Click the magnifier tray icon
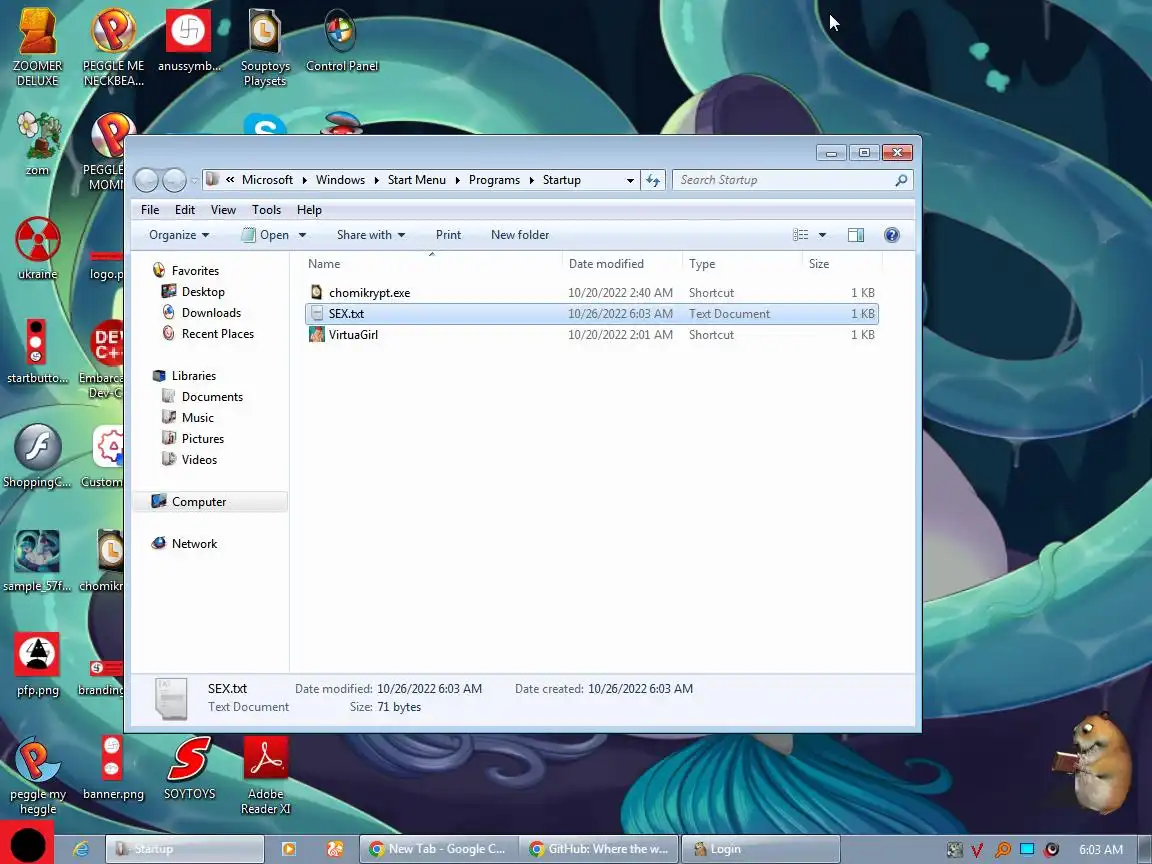 (x=1002, y=849)
